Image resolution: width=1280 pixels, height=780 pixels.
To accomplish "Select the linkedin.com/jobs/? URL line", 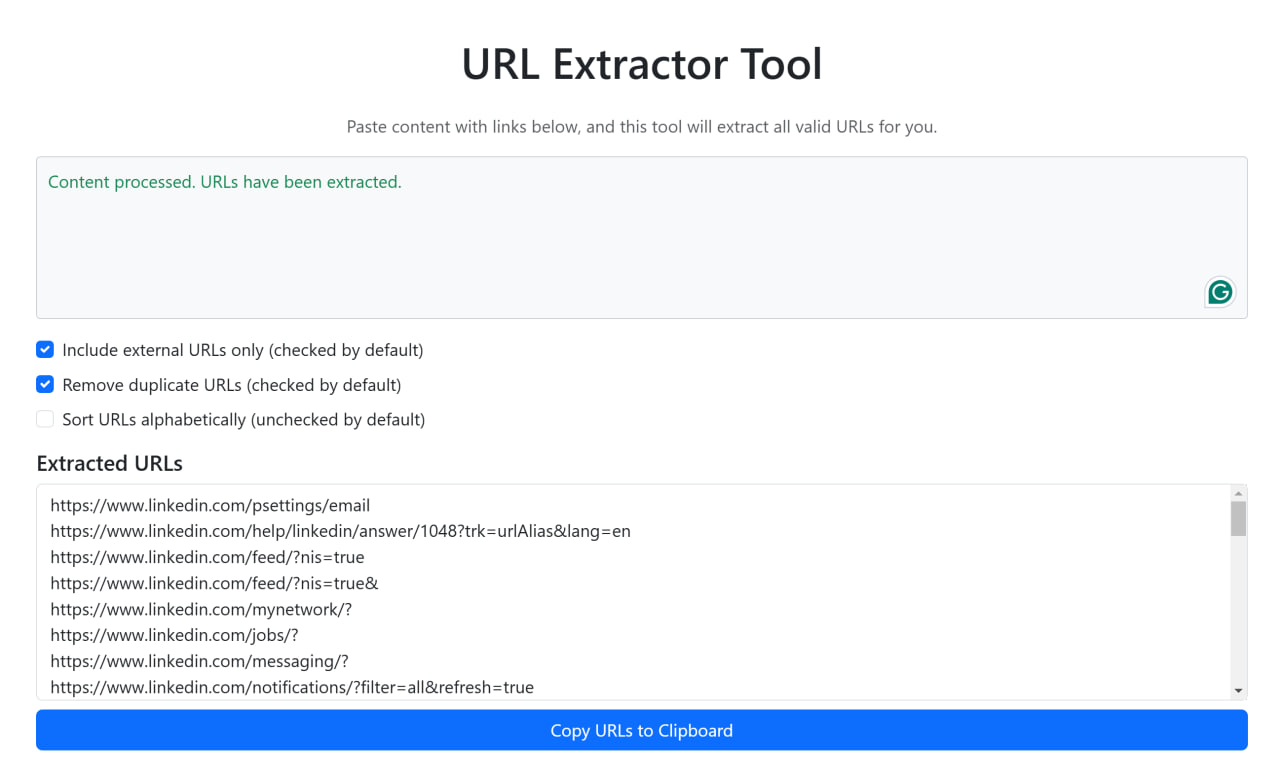I will point(174,635).
